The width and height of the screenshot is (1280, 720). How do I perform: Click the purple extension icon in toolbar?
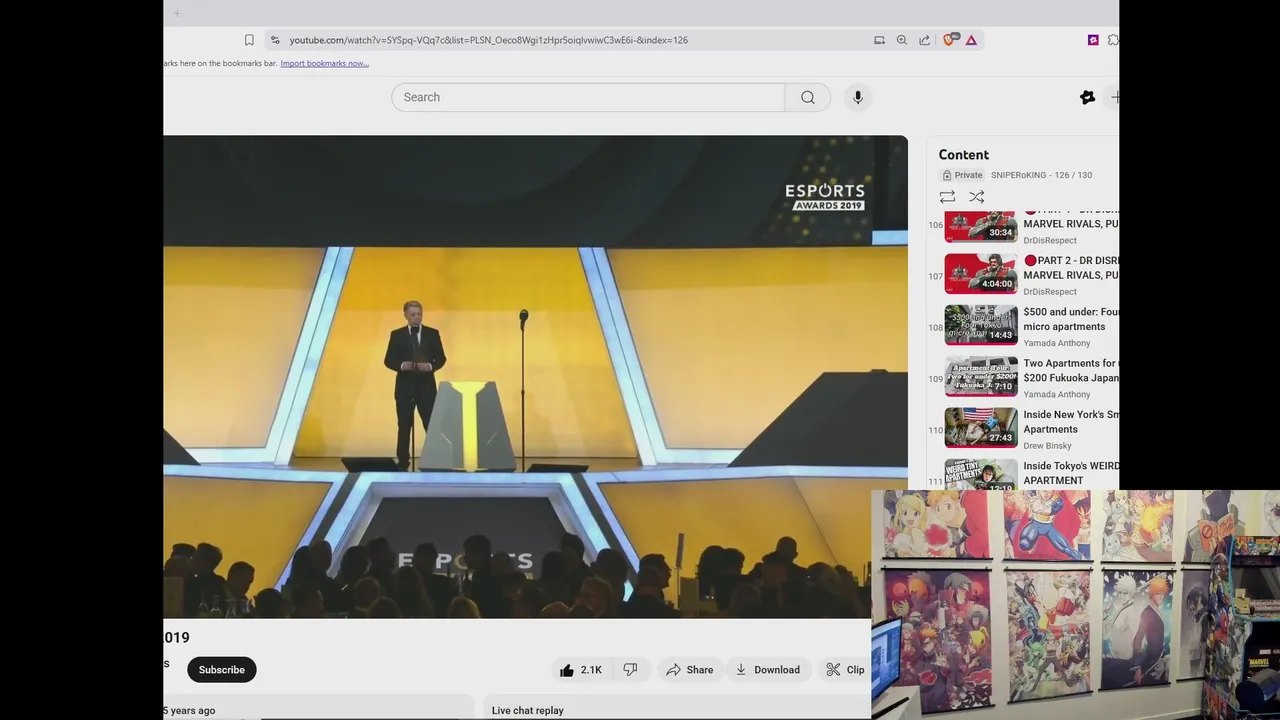pyautogui.click(x=1093, y=40)
